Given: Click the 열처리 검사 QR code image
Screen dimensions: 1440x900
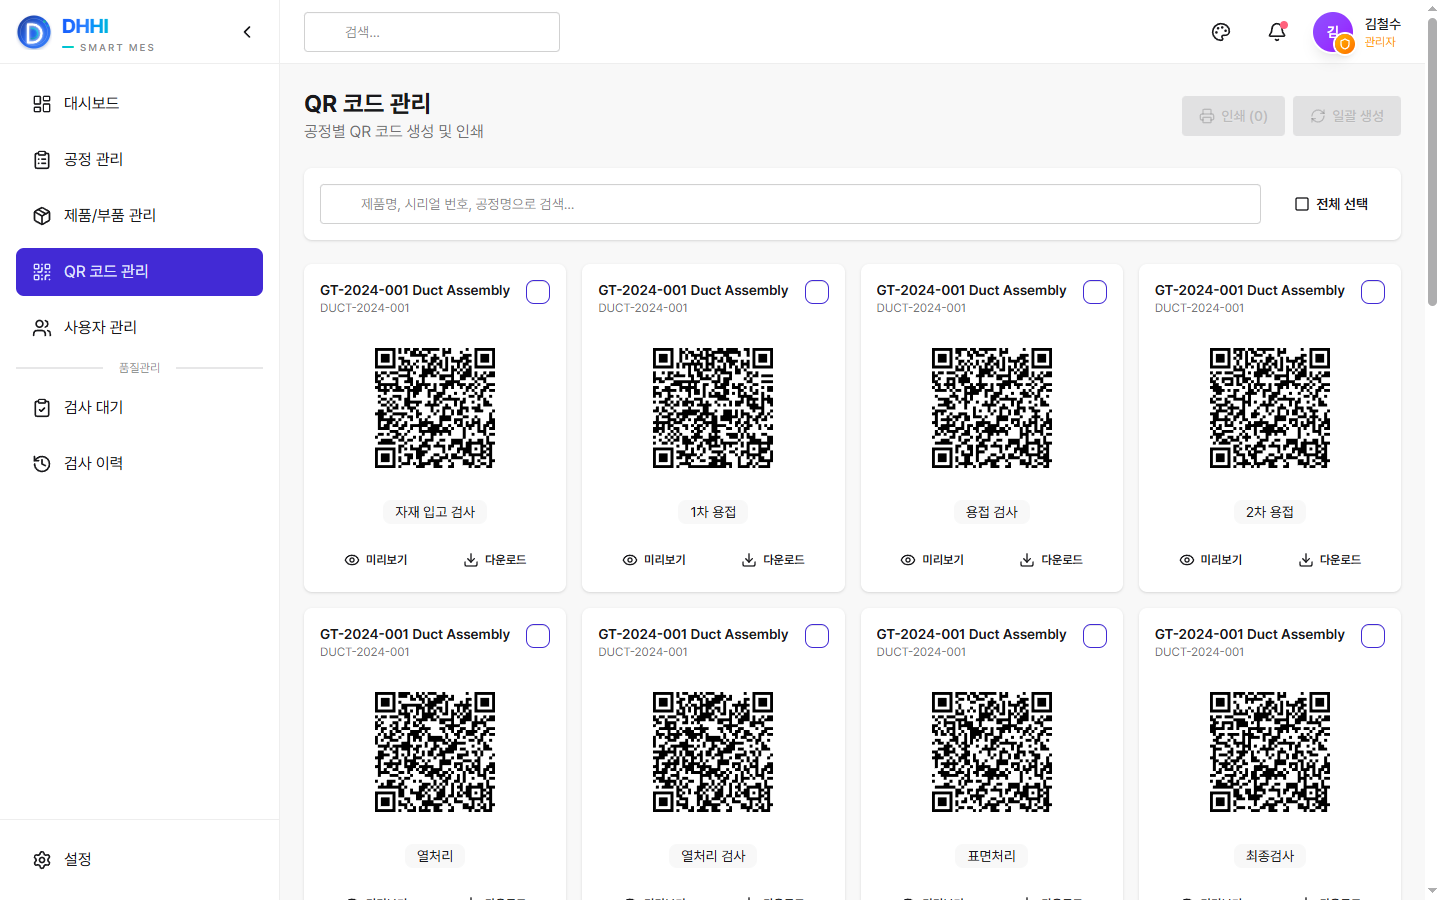Looking at the screenshot, I should pyautogui.click(x=713, y=752).
